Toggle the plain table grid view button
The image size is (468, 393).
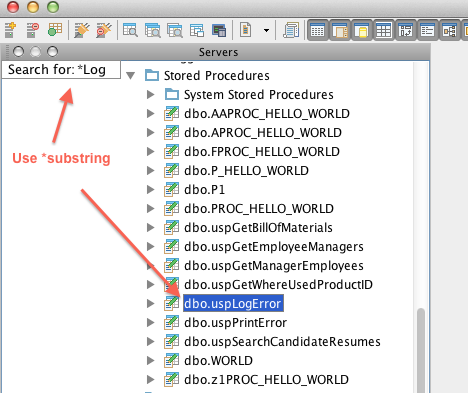coord(384,30)
